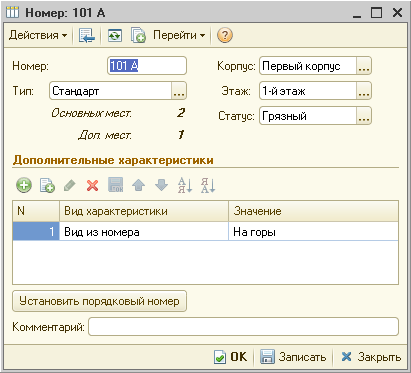Viewport: 411px width, 373px height.
Task: Open the Корпус selection ellipsis button
Action: pyautogui.click(x=364, y=66)
